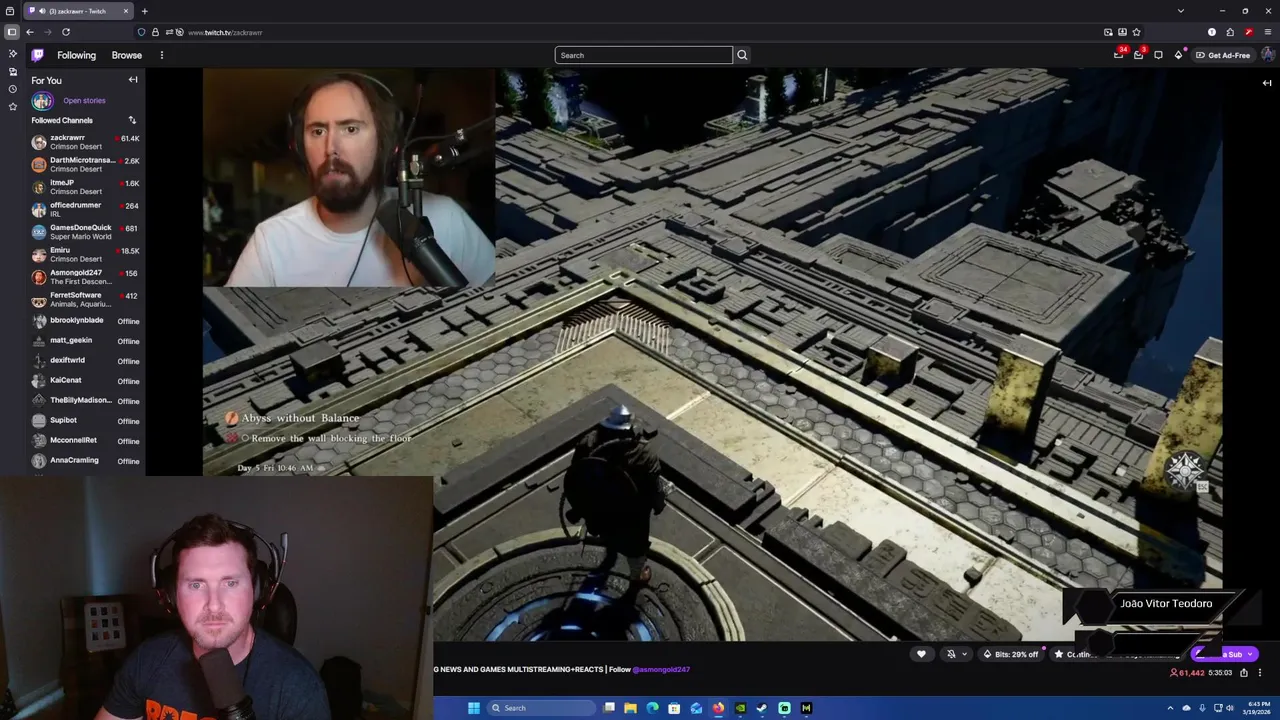Expand notification options chevron next to bell
Image resolution: width=1280 pixels, height=720 pixels.
coord(964,654)
